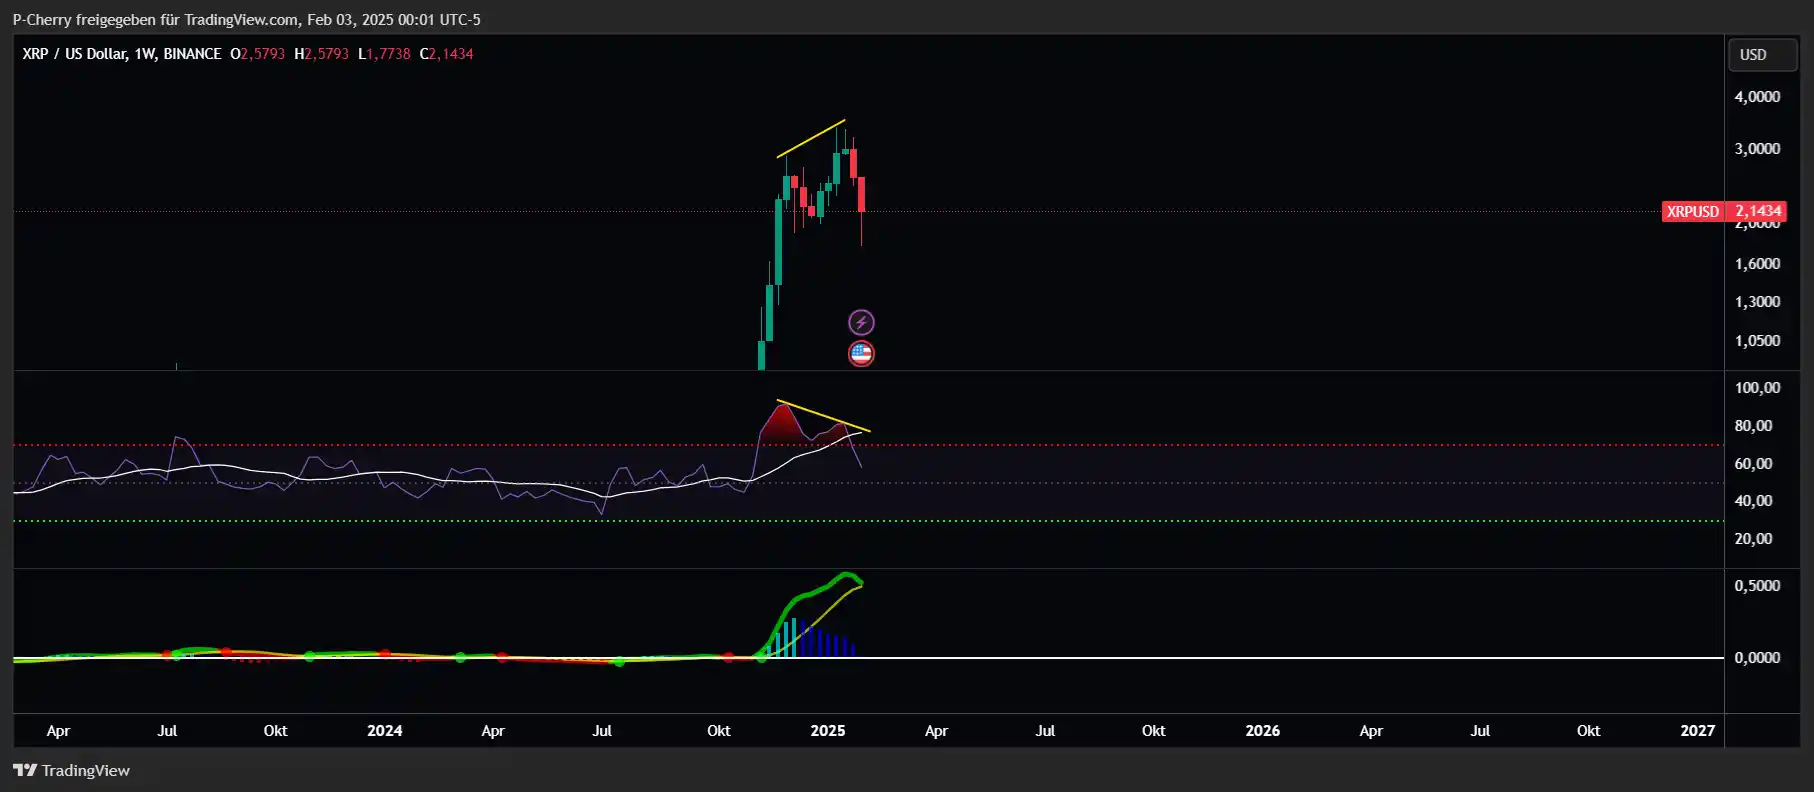This screenshot has height=792, width=1814.
Task: Click the XRPUSD price label 2,1434
Action: (1724, 211)
